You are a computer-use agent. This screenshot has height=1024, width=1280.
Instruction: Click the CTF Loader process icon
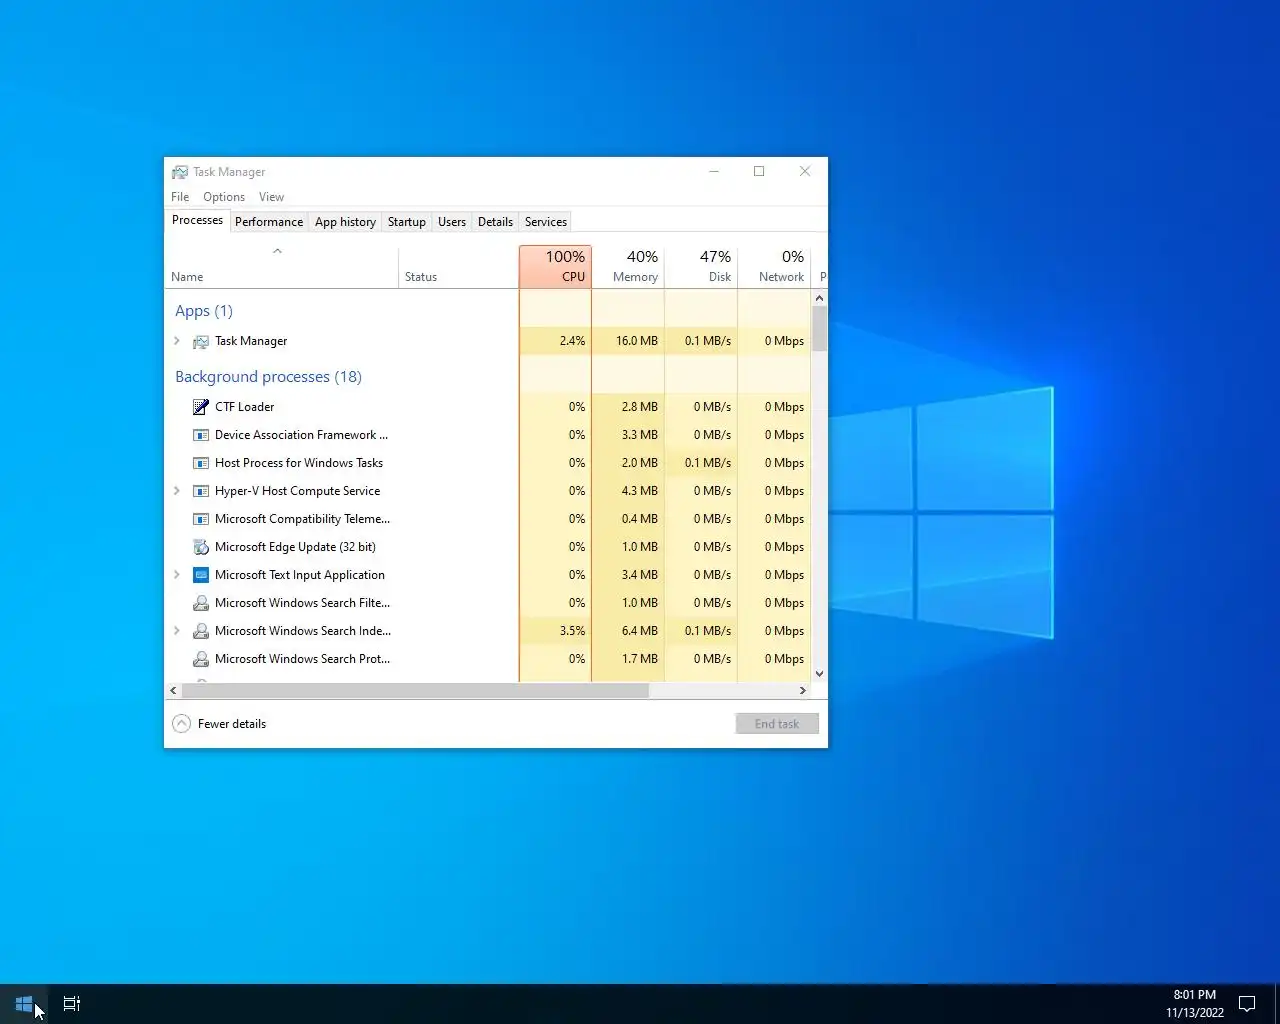[x=201, y=407]
